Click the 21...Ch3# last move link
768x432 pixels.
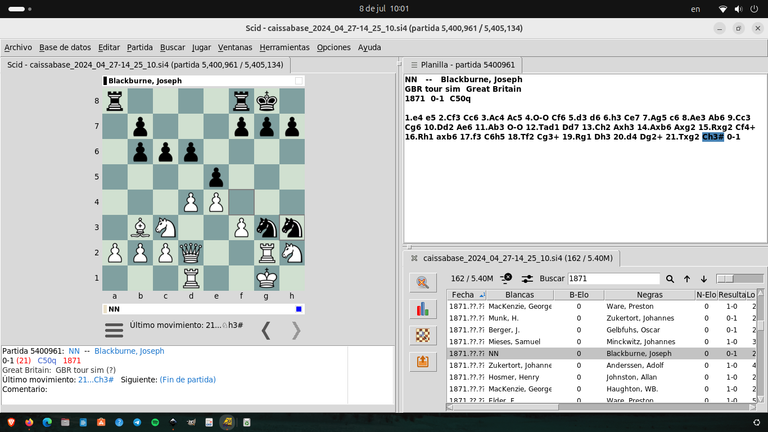96,380
